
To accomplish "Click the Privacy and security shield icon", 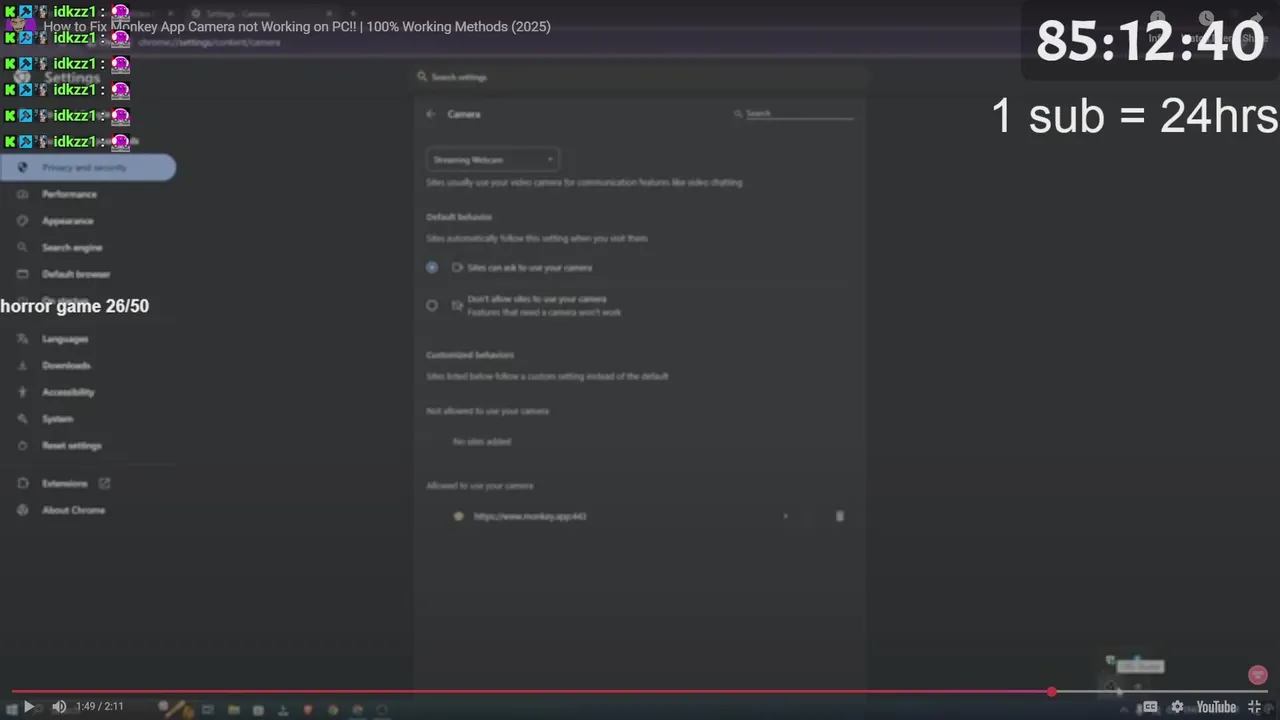I will pos(23,168).
